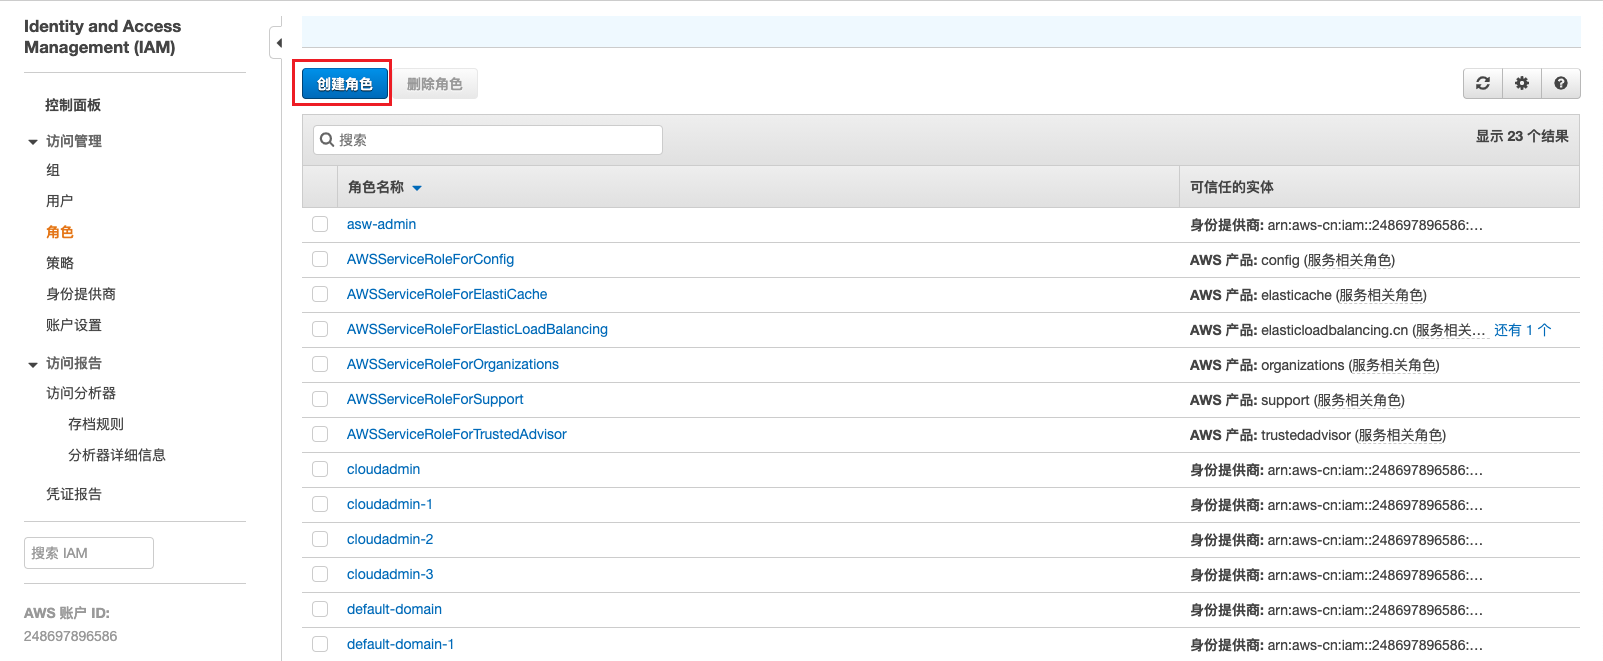1603x661 pixels.
Task: Open 用户 in the sidebar
Action: pos(59,201)
